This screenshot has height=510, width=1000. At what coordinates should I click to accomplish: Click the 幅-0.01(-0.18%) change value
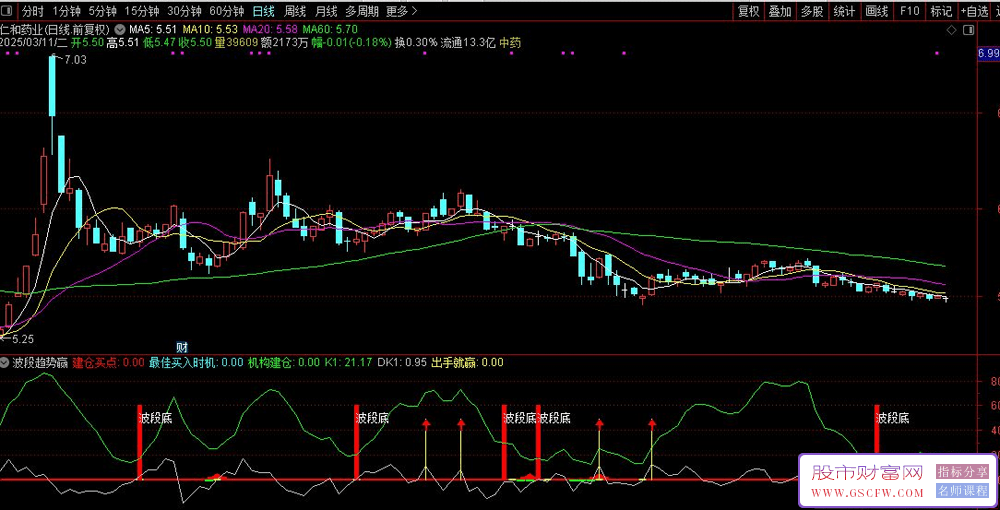coord(352,43)
